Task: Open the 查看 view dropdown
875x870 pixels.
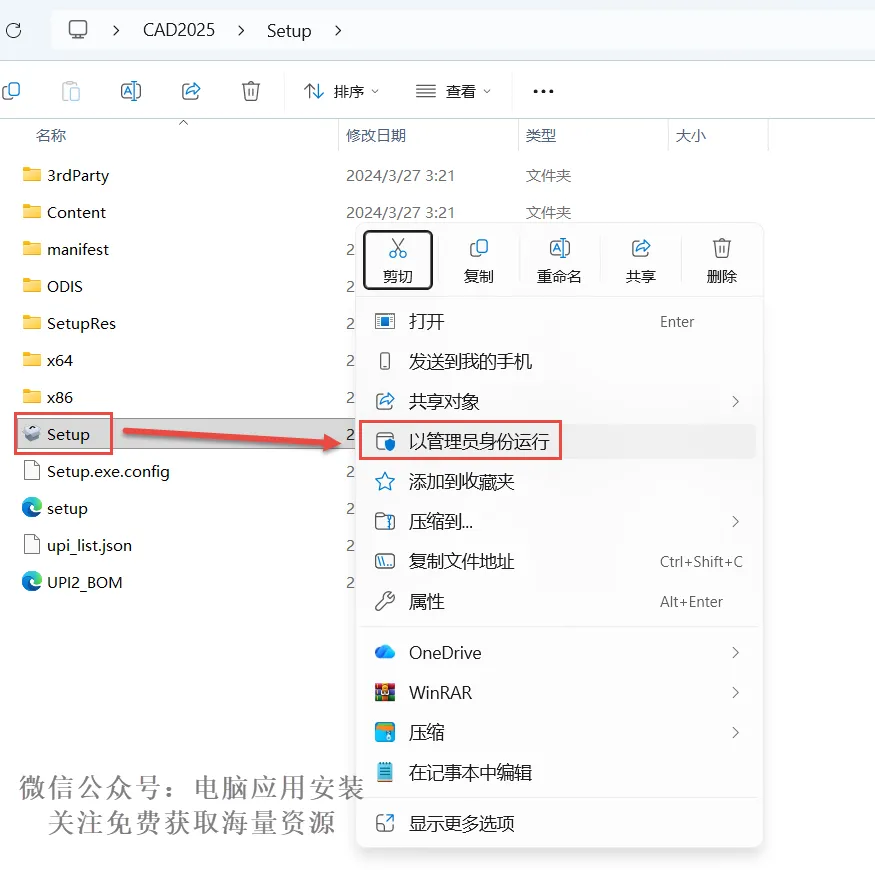Action: pos(453,91)
